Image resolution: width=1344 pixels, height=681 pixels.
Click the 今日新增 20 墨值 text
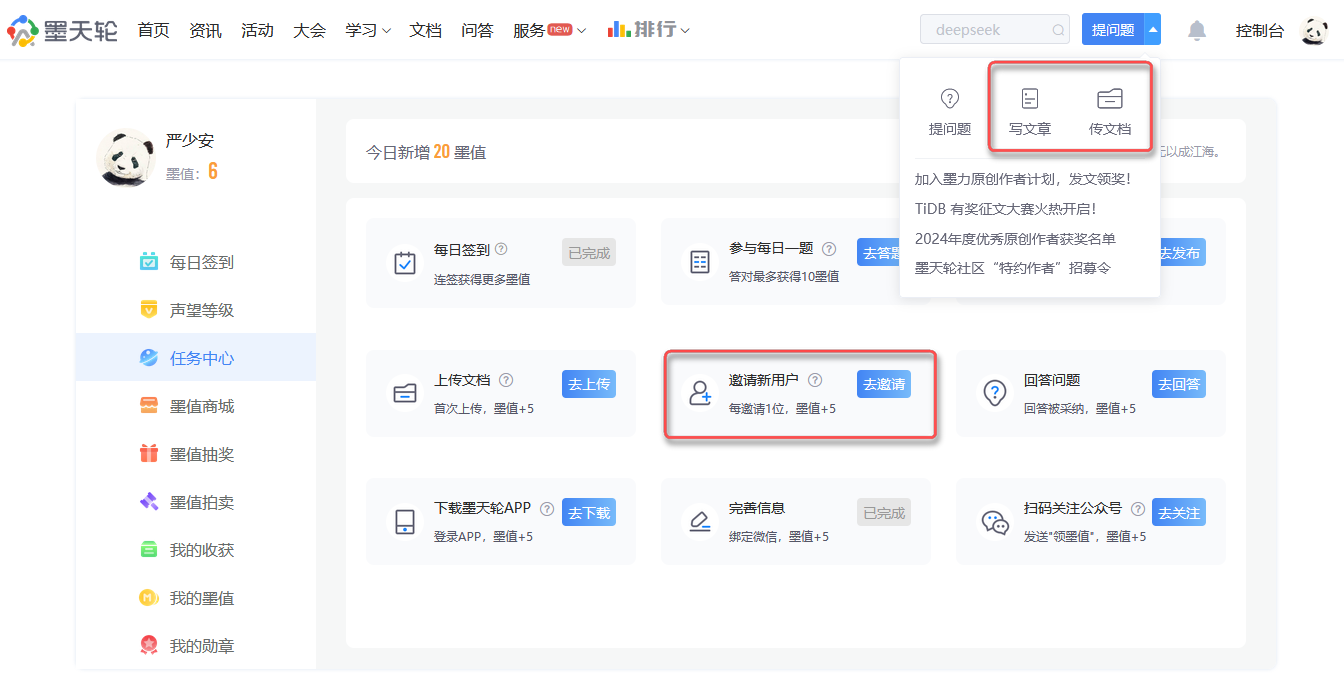point(426,152)
